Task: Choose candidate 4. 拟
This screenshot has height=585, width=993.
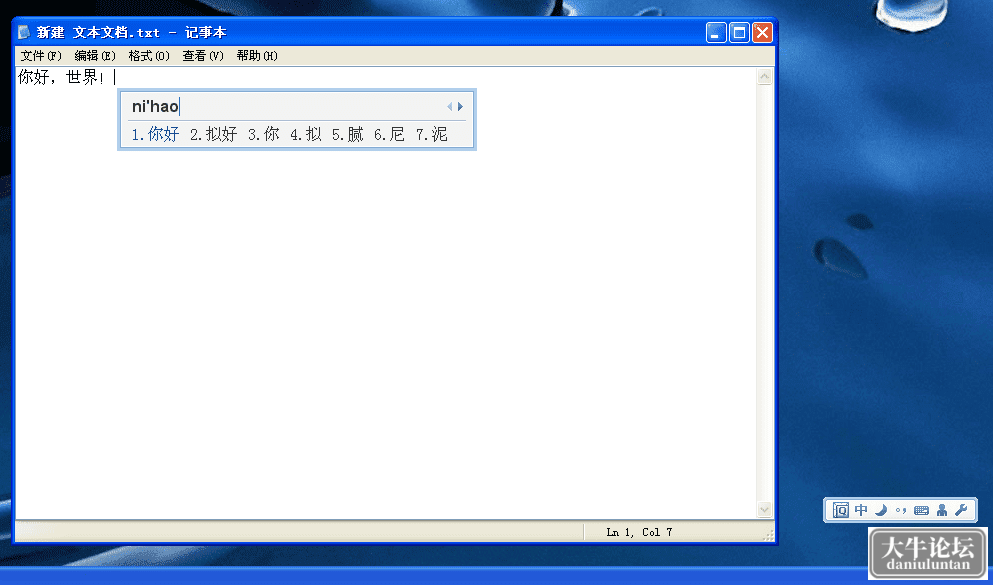Action: (x=306, y=134)
